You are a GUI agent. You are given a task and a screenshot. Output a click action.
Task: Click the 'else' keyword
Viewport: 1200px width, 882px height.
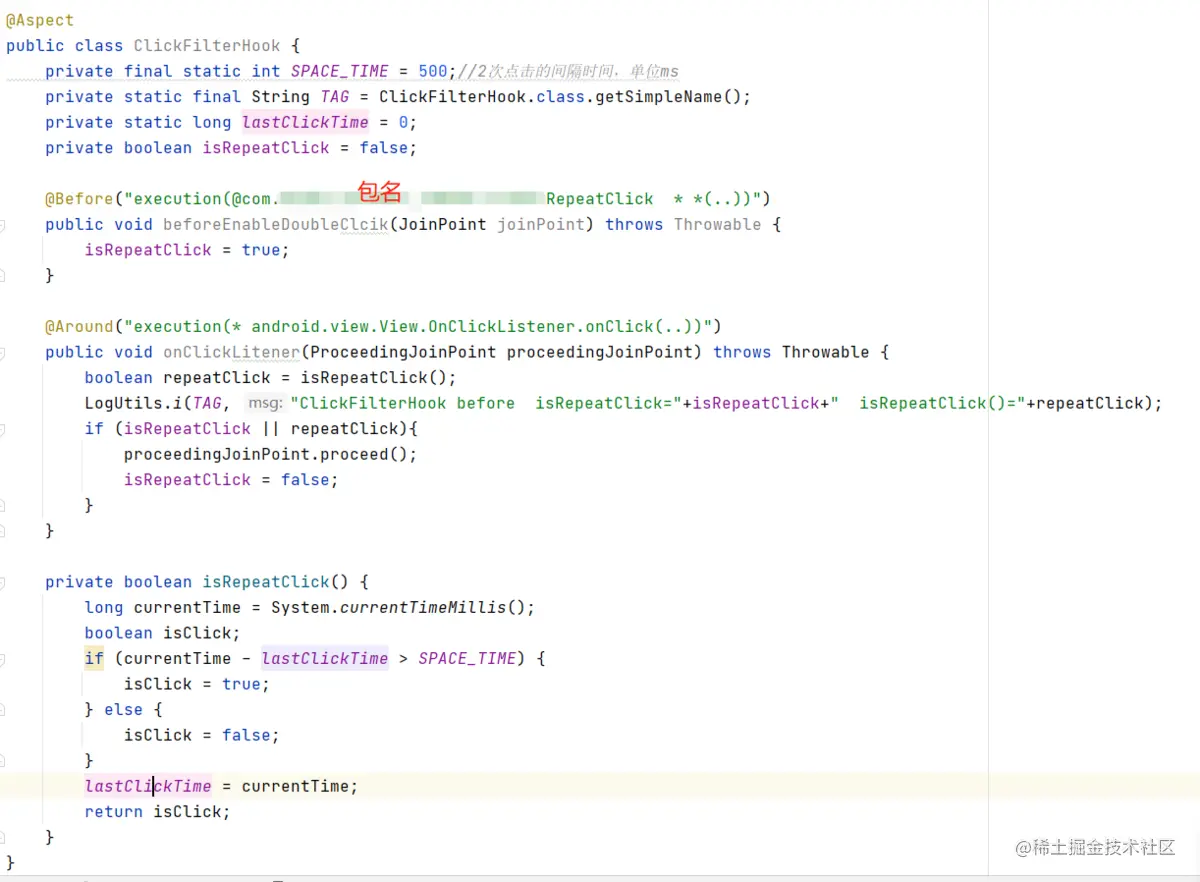124,709
